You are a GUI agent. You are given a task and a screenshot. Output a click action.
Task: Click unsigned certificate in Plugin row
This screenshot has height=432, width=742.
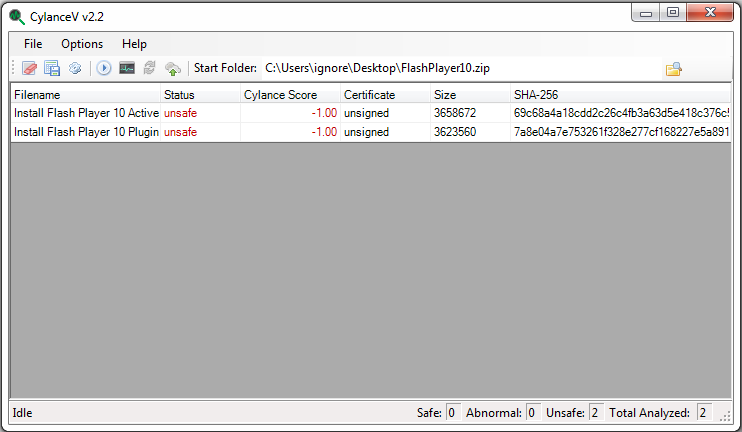coord(366,132)
